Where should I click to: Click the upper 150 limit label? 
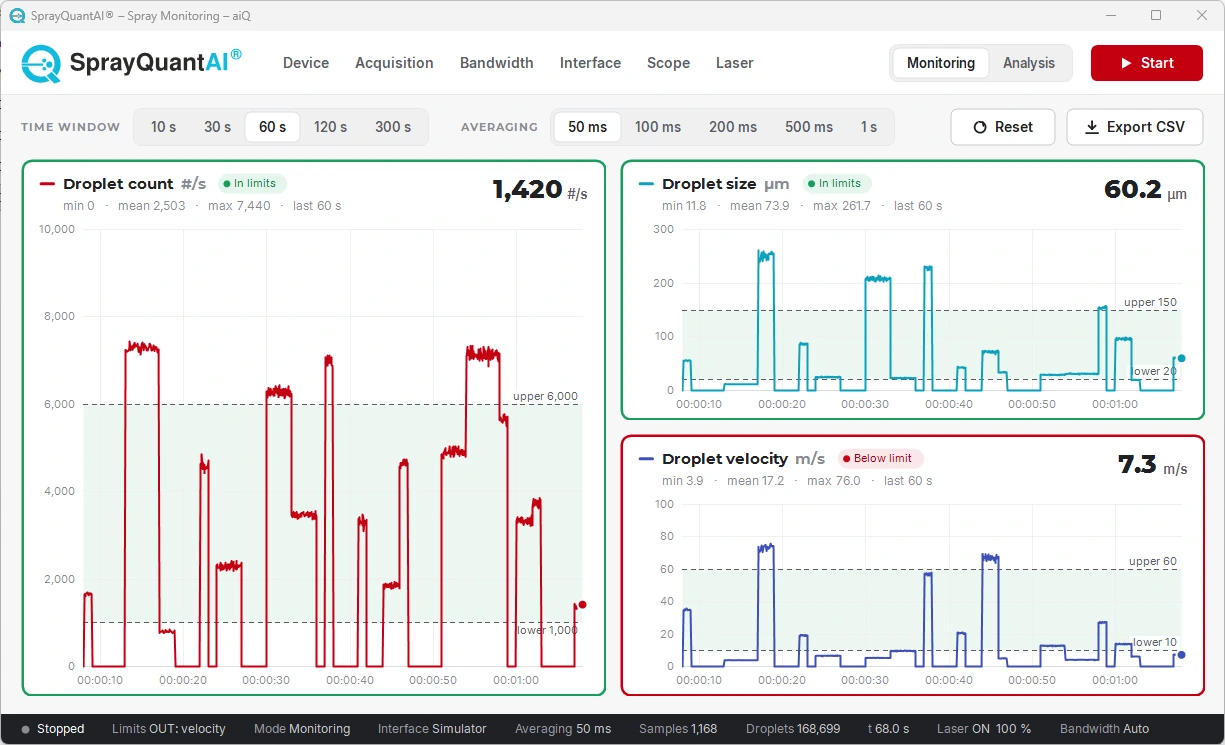(x=1150, y=302)
